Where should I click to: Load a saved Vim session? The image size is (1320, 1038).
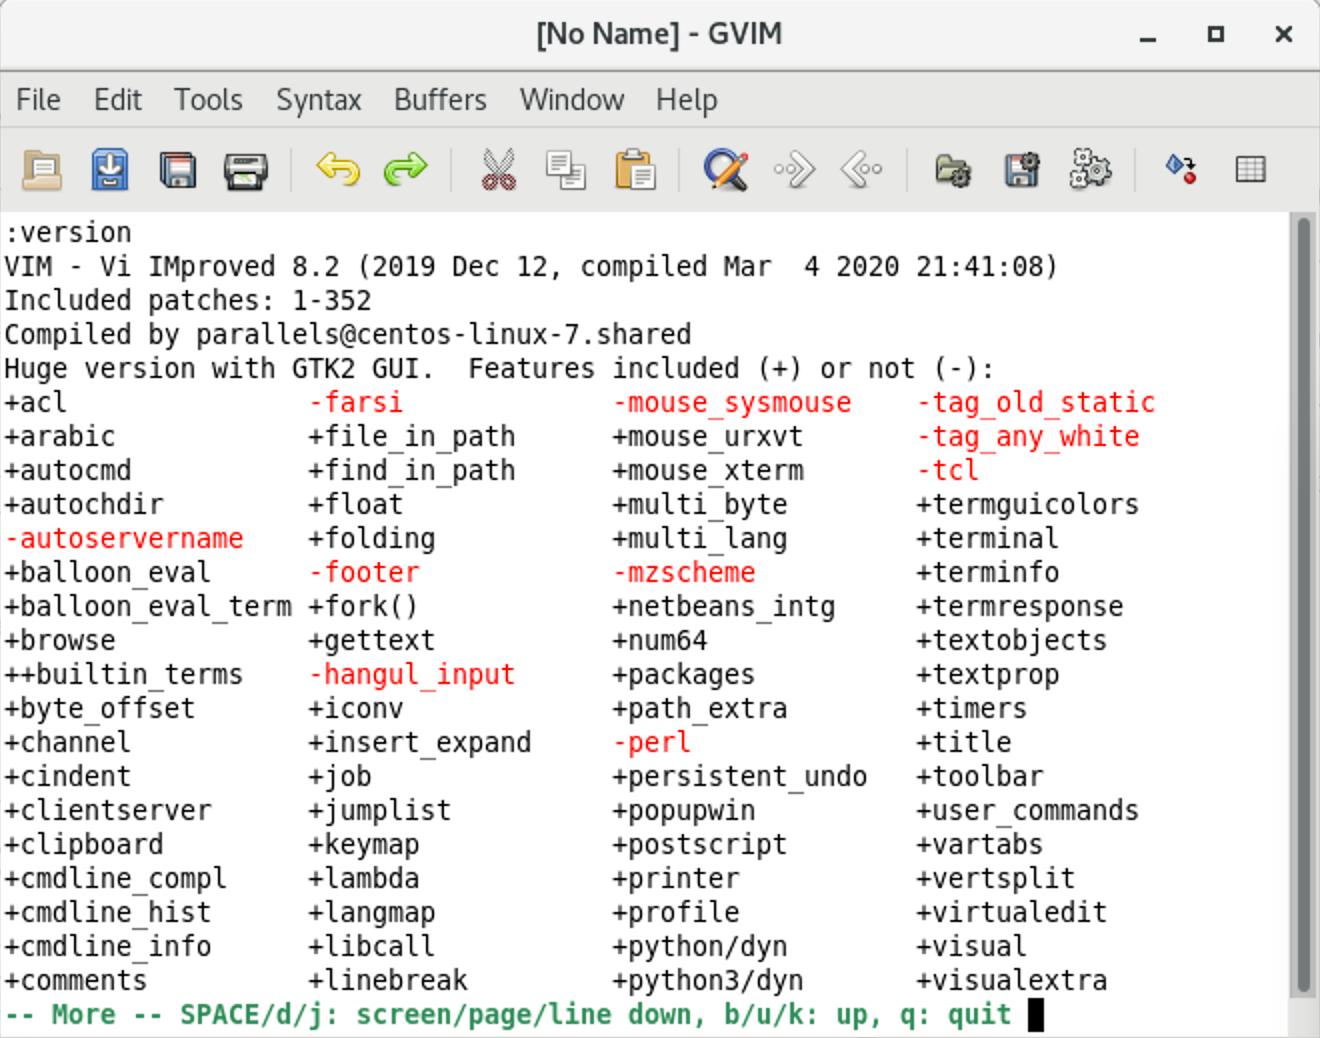tap(954, 170)
